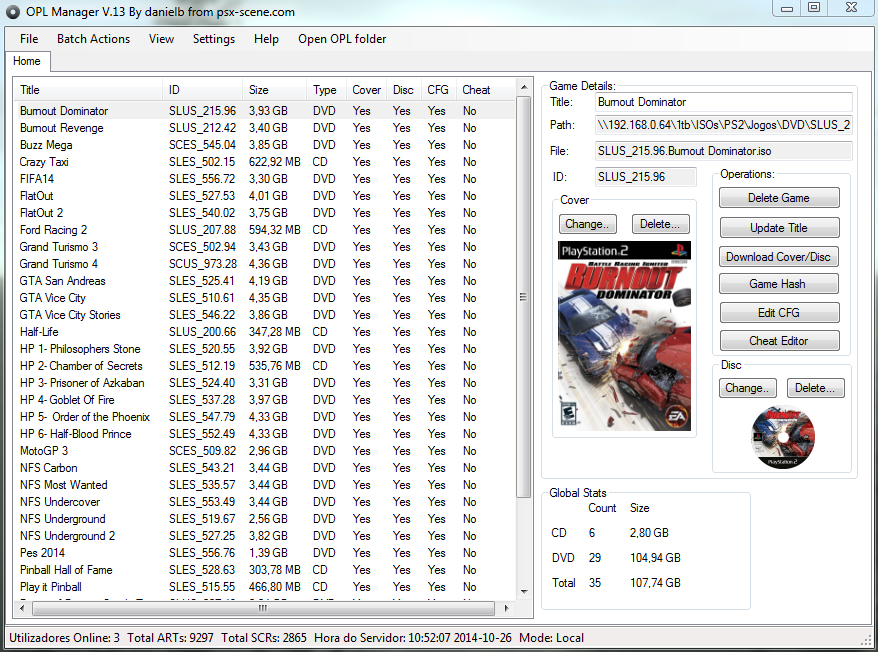
Task: Click horizontal scroll left arrow of game list
Action: [x=22, y=608]
